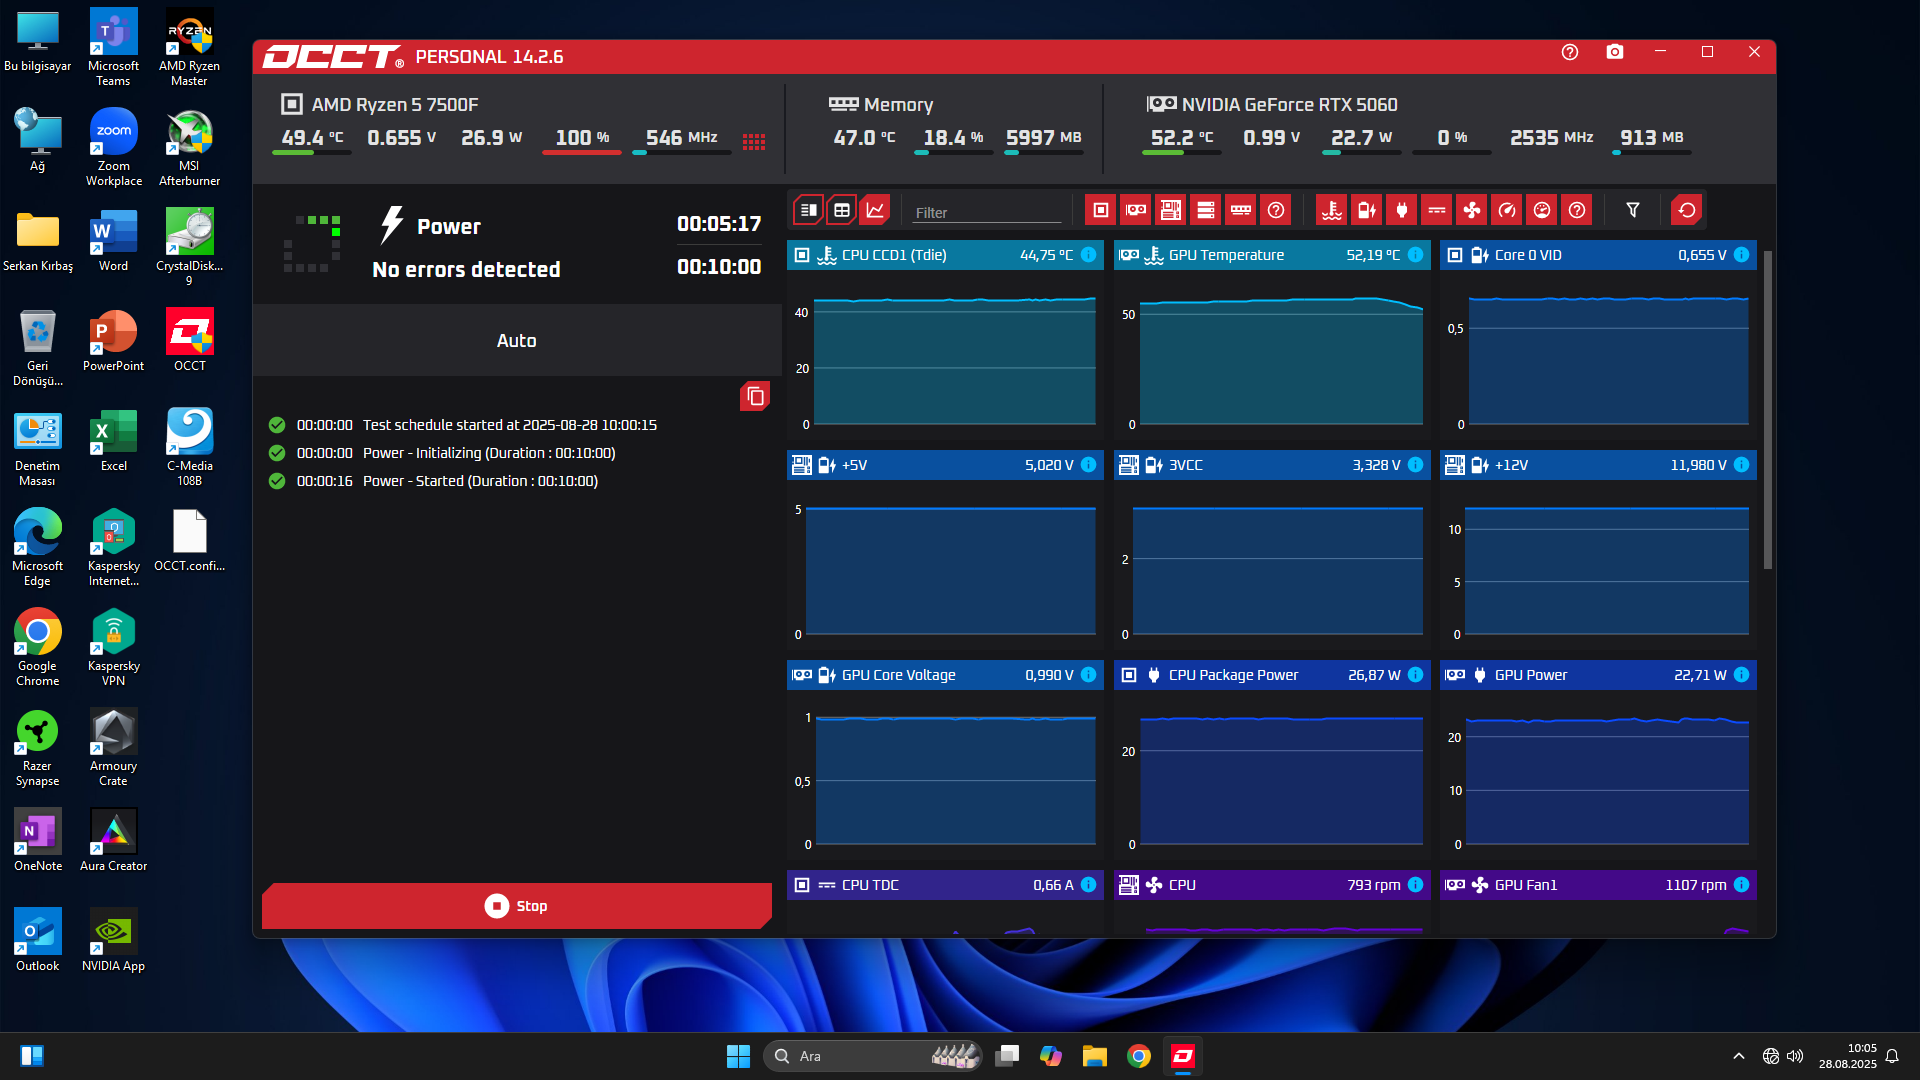Select the Armoury Crate desktop icon
The width and height of the screenshot is (1920, 1080).
[113, 748]
